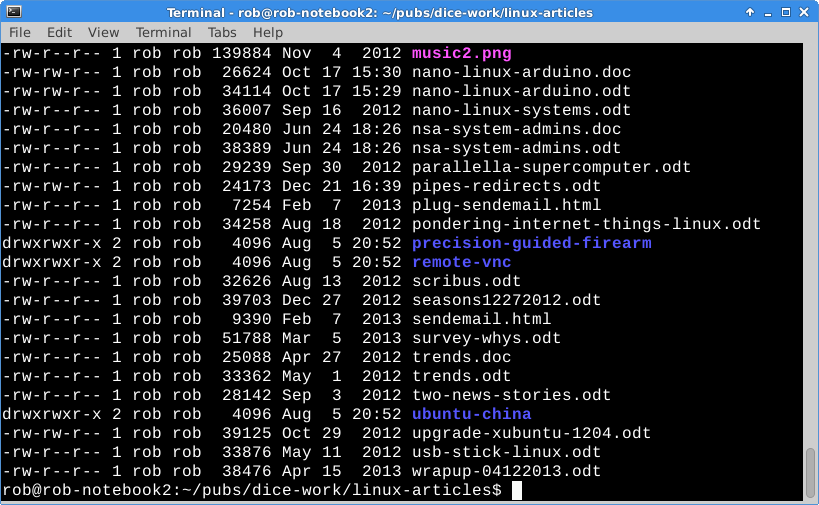Click the music2.png filename in the listing
819x505 pixels.
pyautogui.click(x=461, y=53)
